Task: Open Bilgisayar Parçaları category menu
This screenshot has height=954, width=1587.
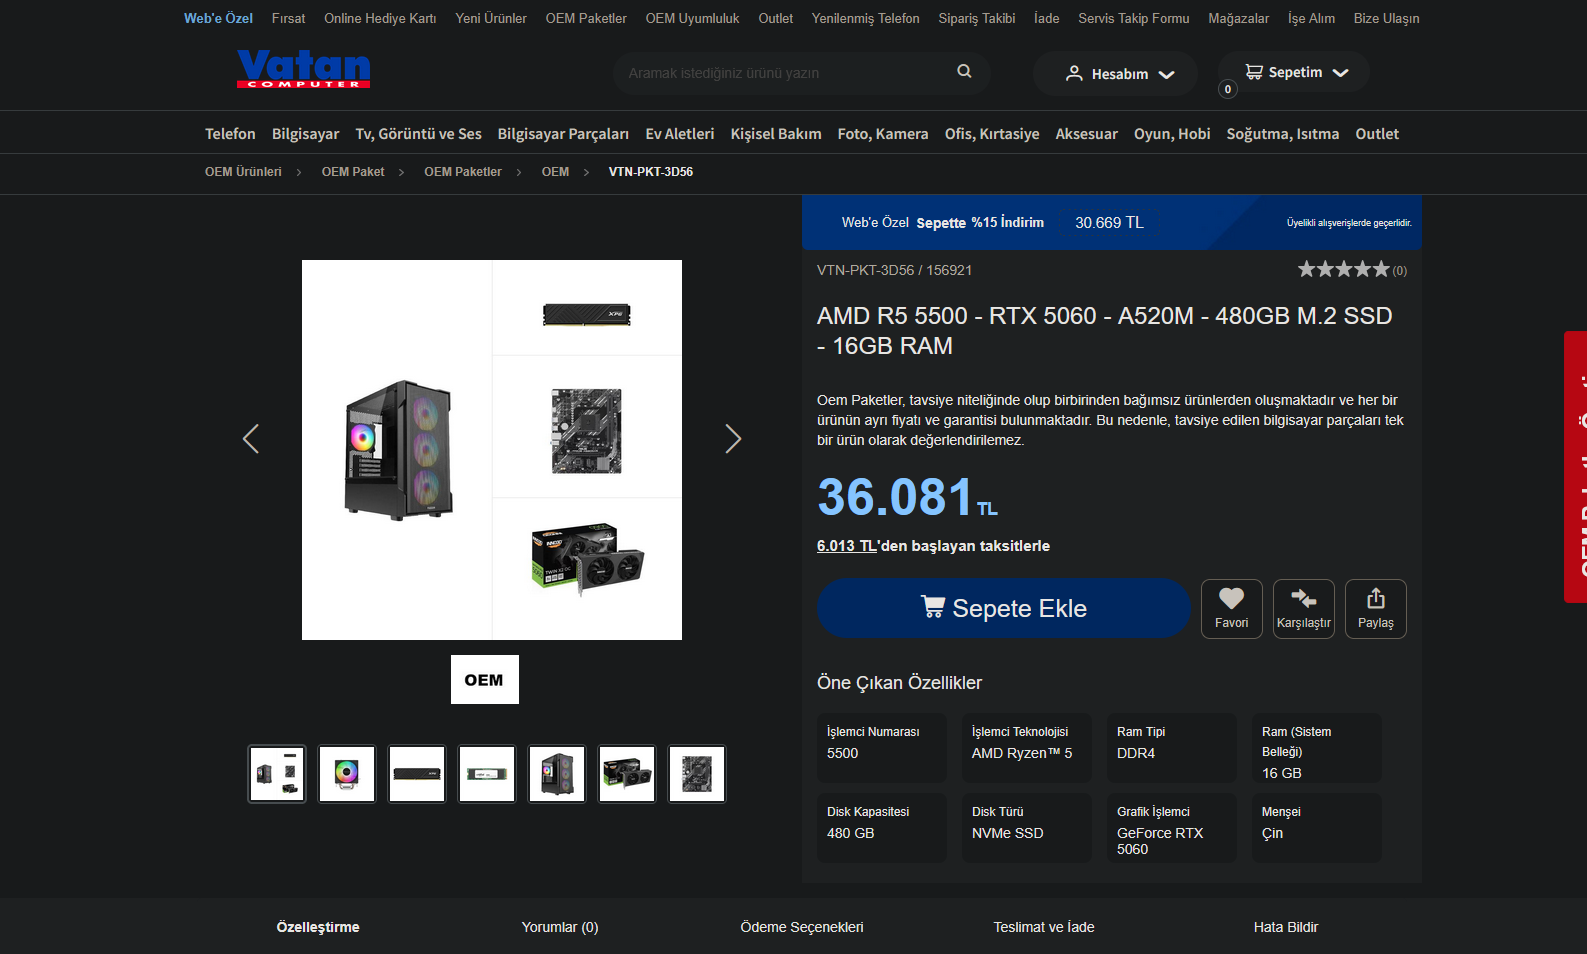Action: tap(563, 134)
